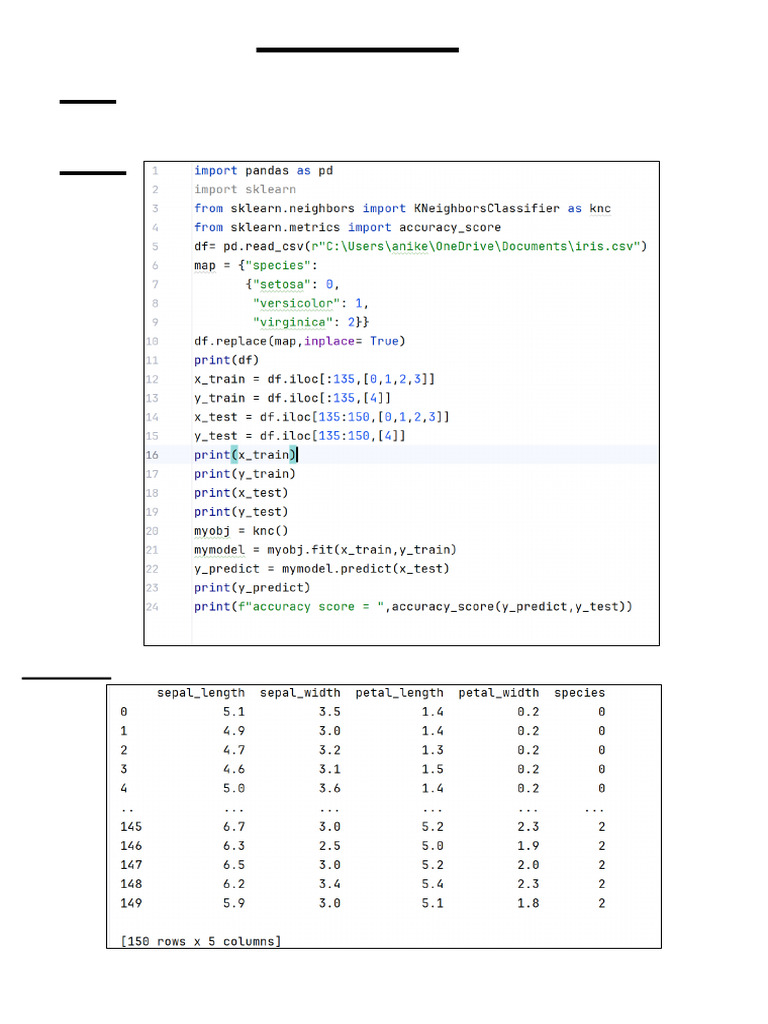Click the print(x_test) line

(x=241, y=492)
